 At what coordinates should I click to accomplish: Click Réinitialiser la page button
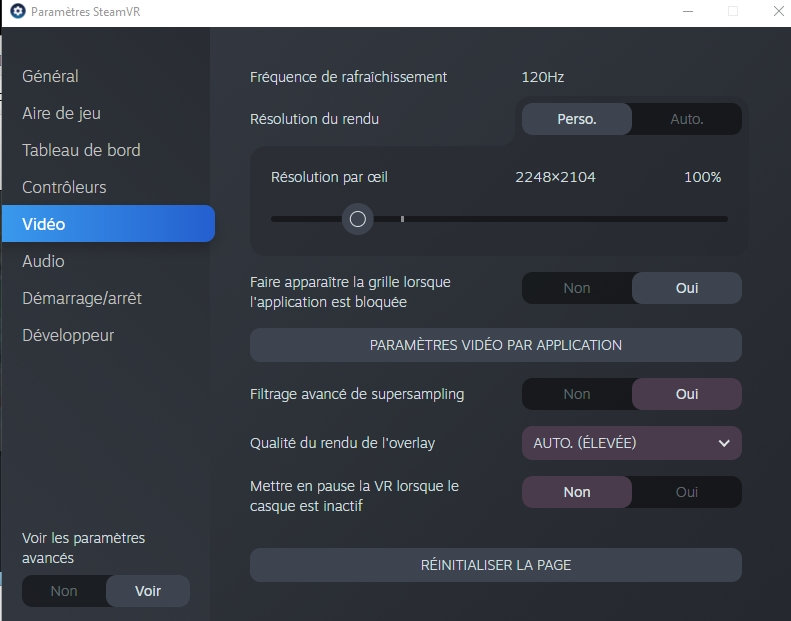(496, 565)
